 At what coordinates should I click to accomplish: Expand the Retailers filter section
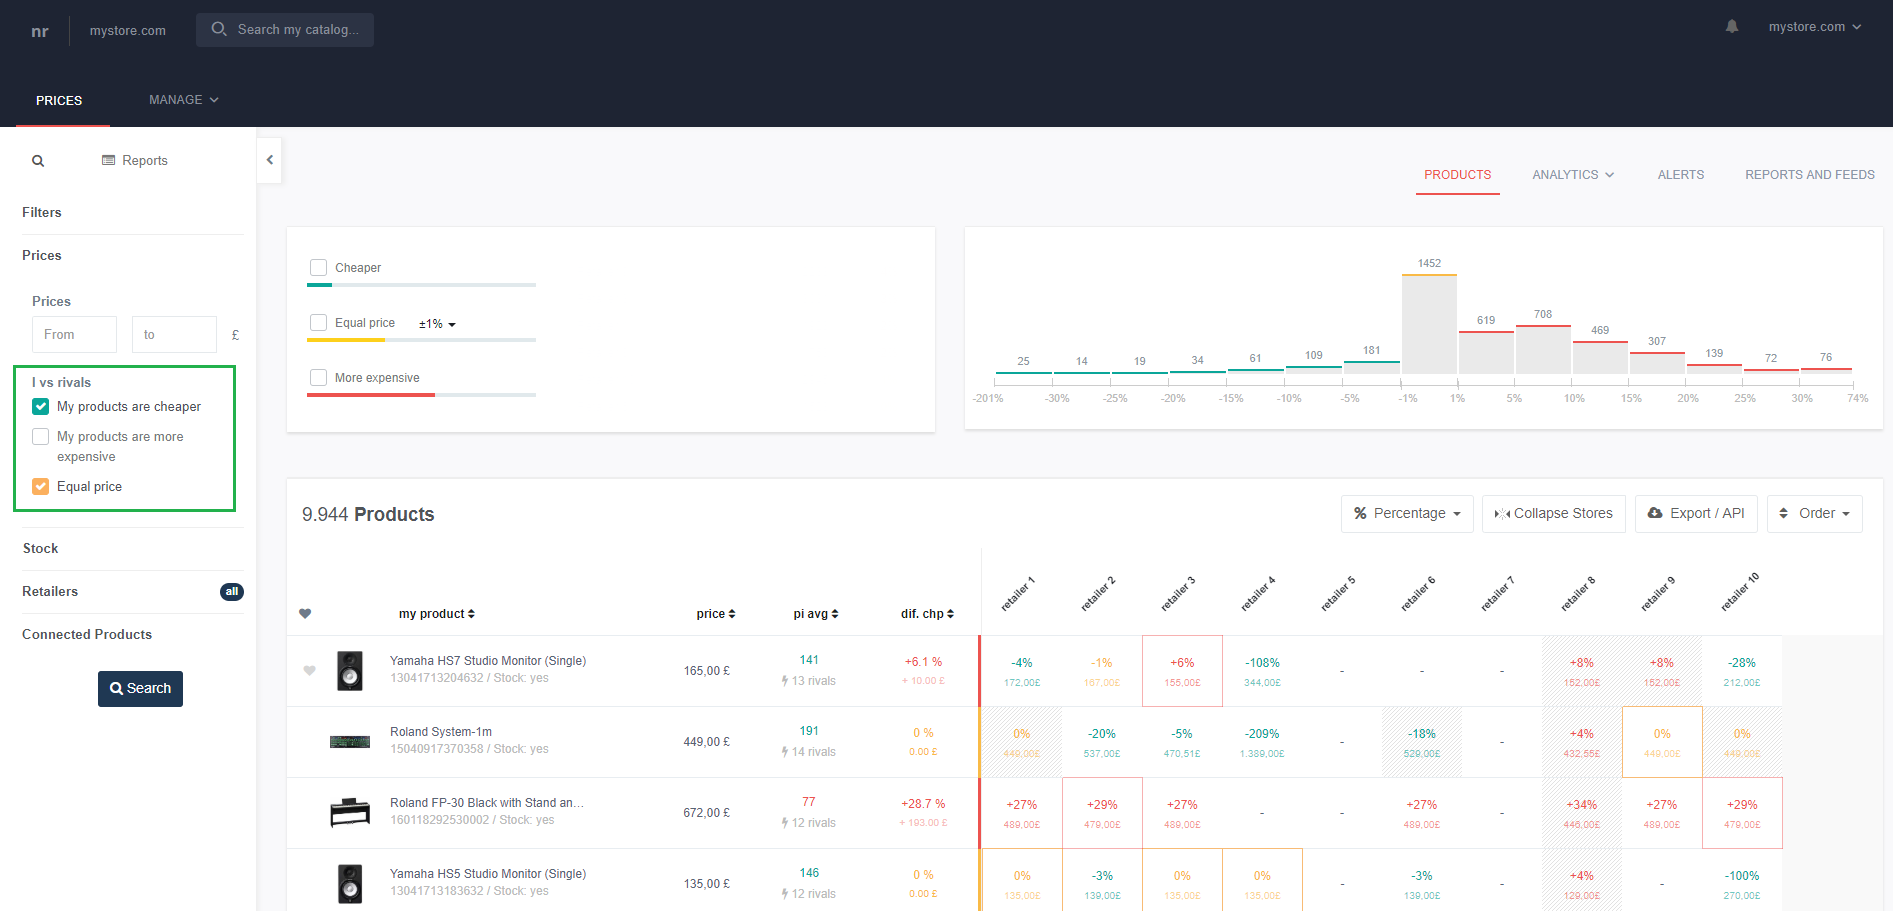(x=50, y=591)
